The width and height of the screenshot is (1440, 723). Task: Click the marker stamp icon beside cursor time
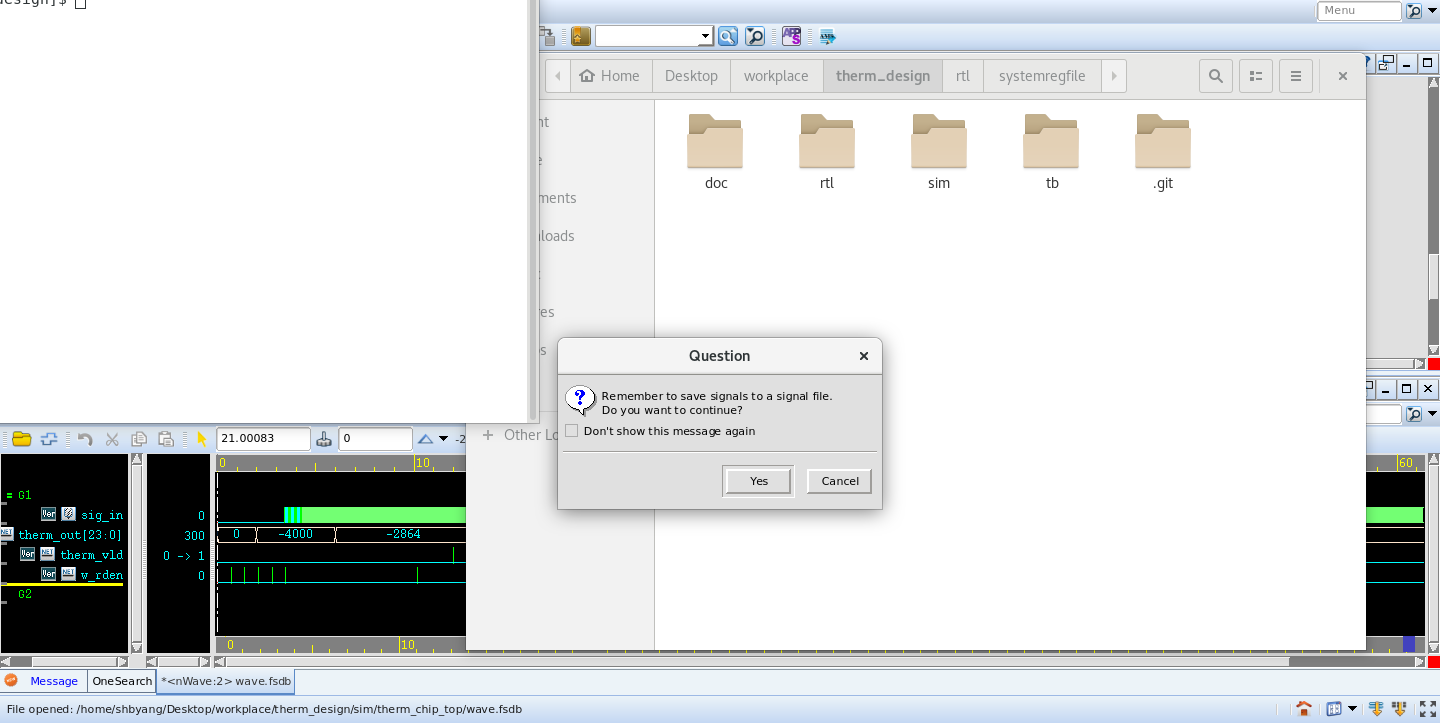point(324,439)
